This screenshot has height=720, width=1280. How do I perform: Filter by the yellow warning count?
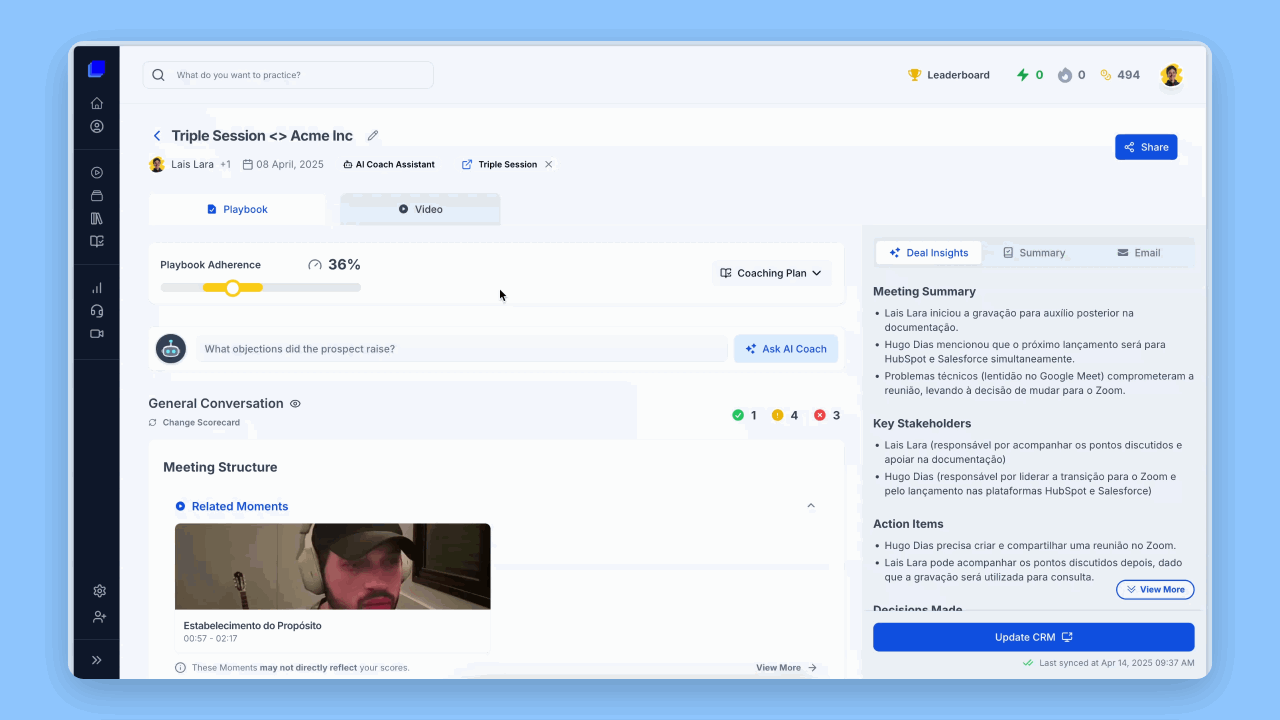(x=785, y=415)
